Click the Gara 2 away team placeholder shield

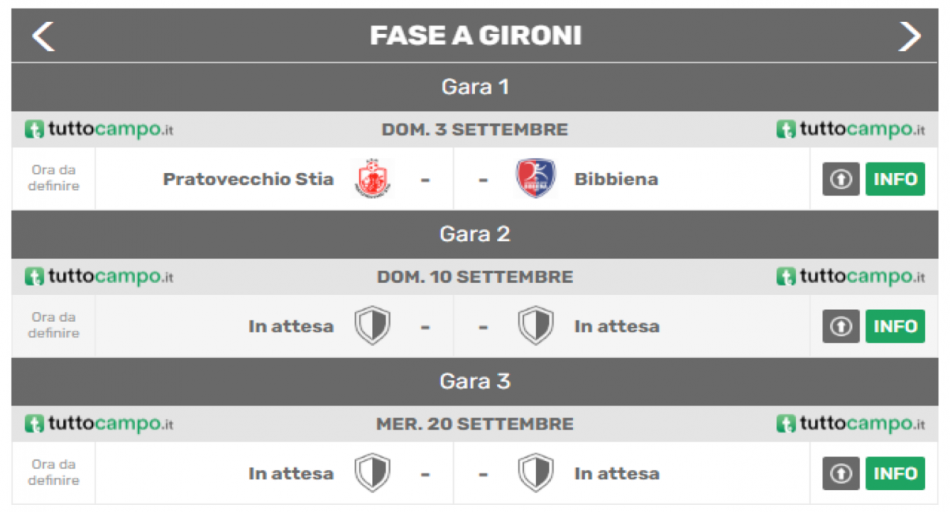pos(536,326)
